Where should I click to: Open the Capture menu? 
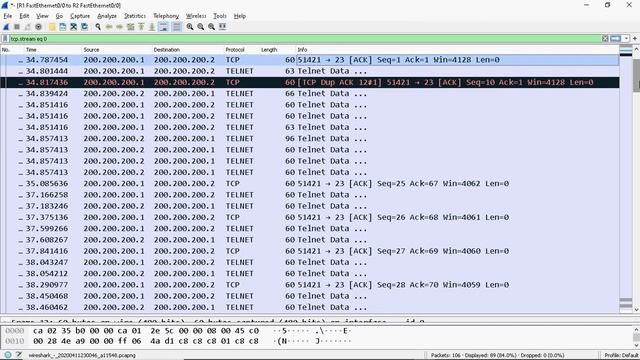tap(80, 16)
